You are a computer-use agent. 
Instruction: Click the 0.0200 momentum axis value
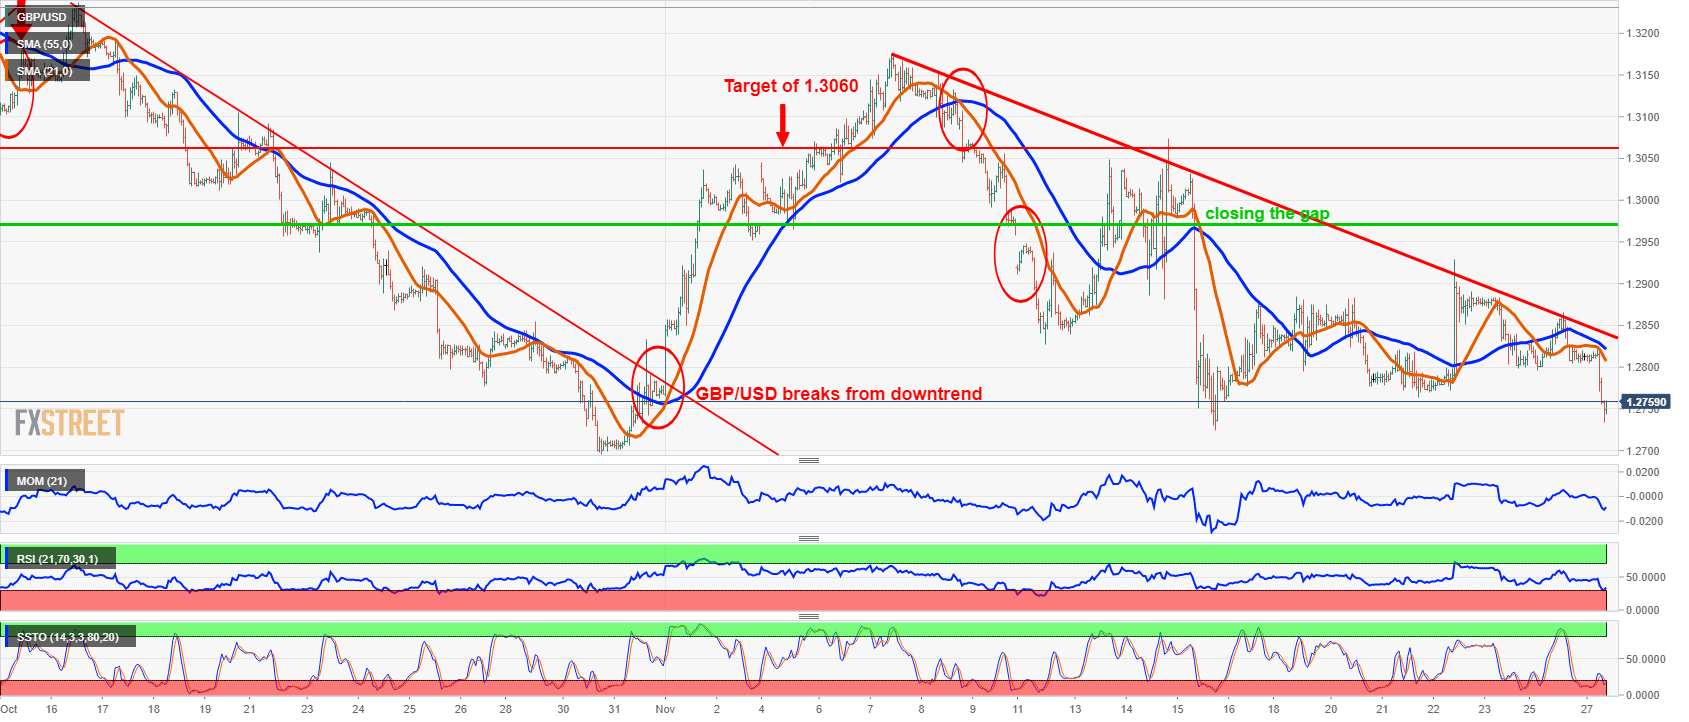click(1643, 472)
